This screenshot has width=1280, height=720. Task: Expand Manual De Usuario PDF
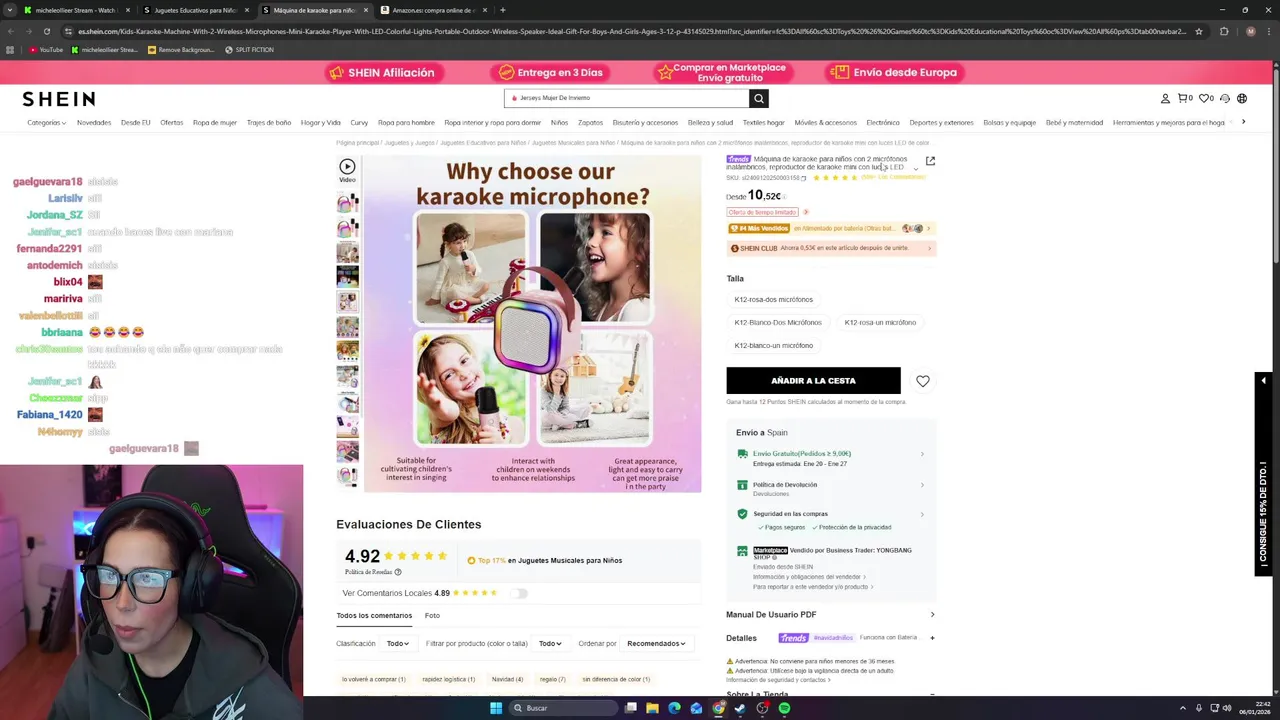(831, 614)
